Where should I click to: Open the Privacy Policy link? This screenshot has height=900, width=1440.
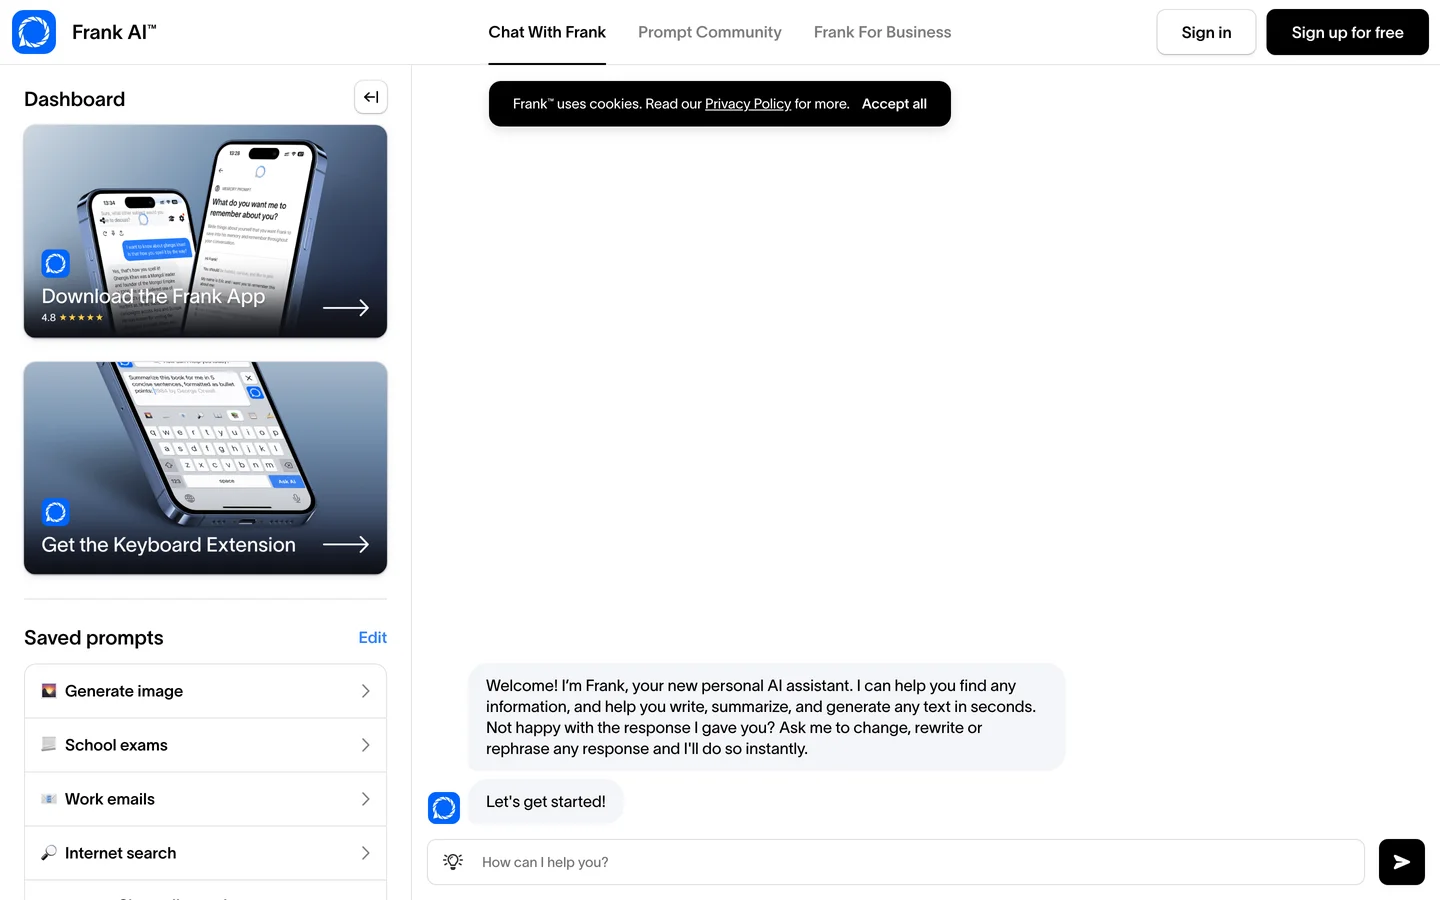748,104
